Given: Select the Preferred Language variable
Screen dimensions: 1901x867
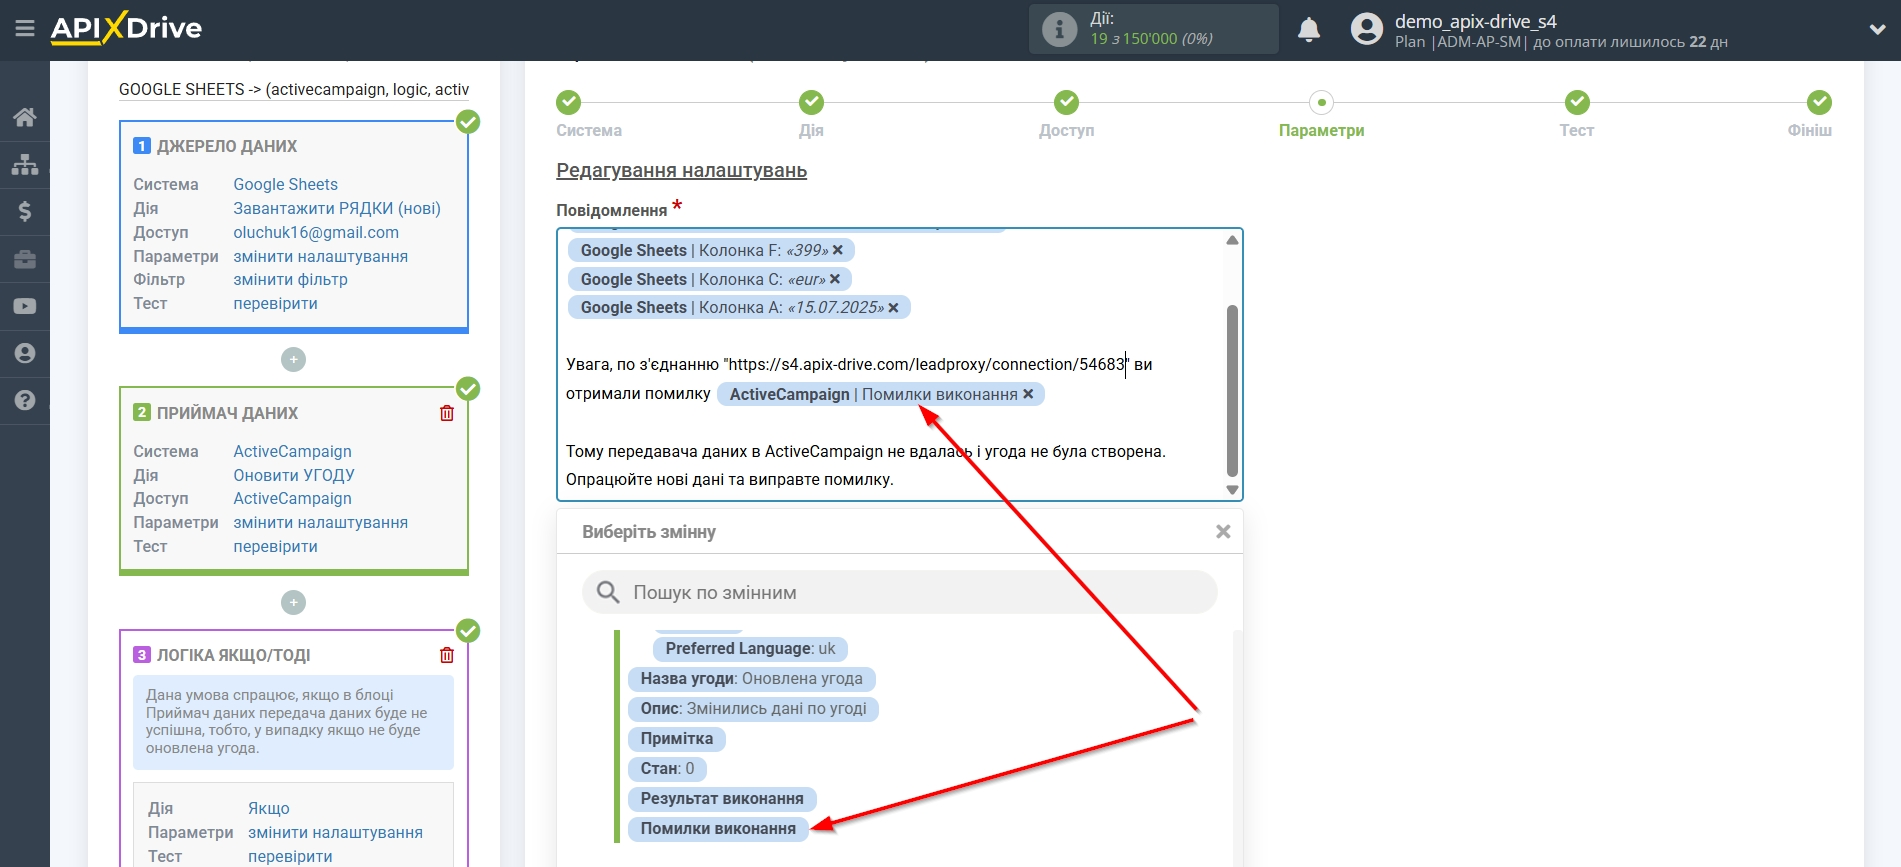Looking at the screenshot, I should (750, 648).
